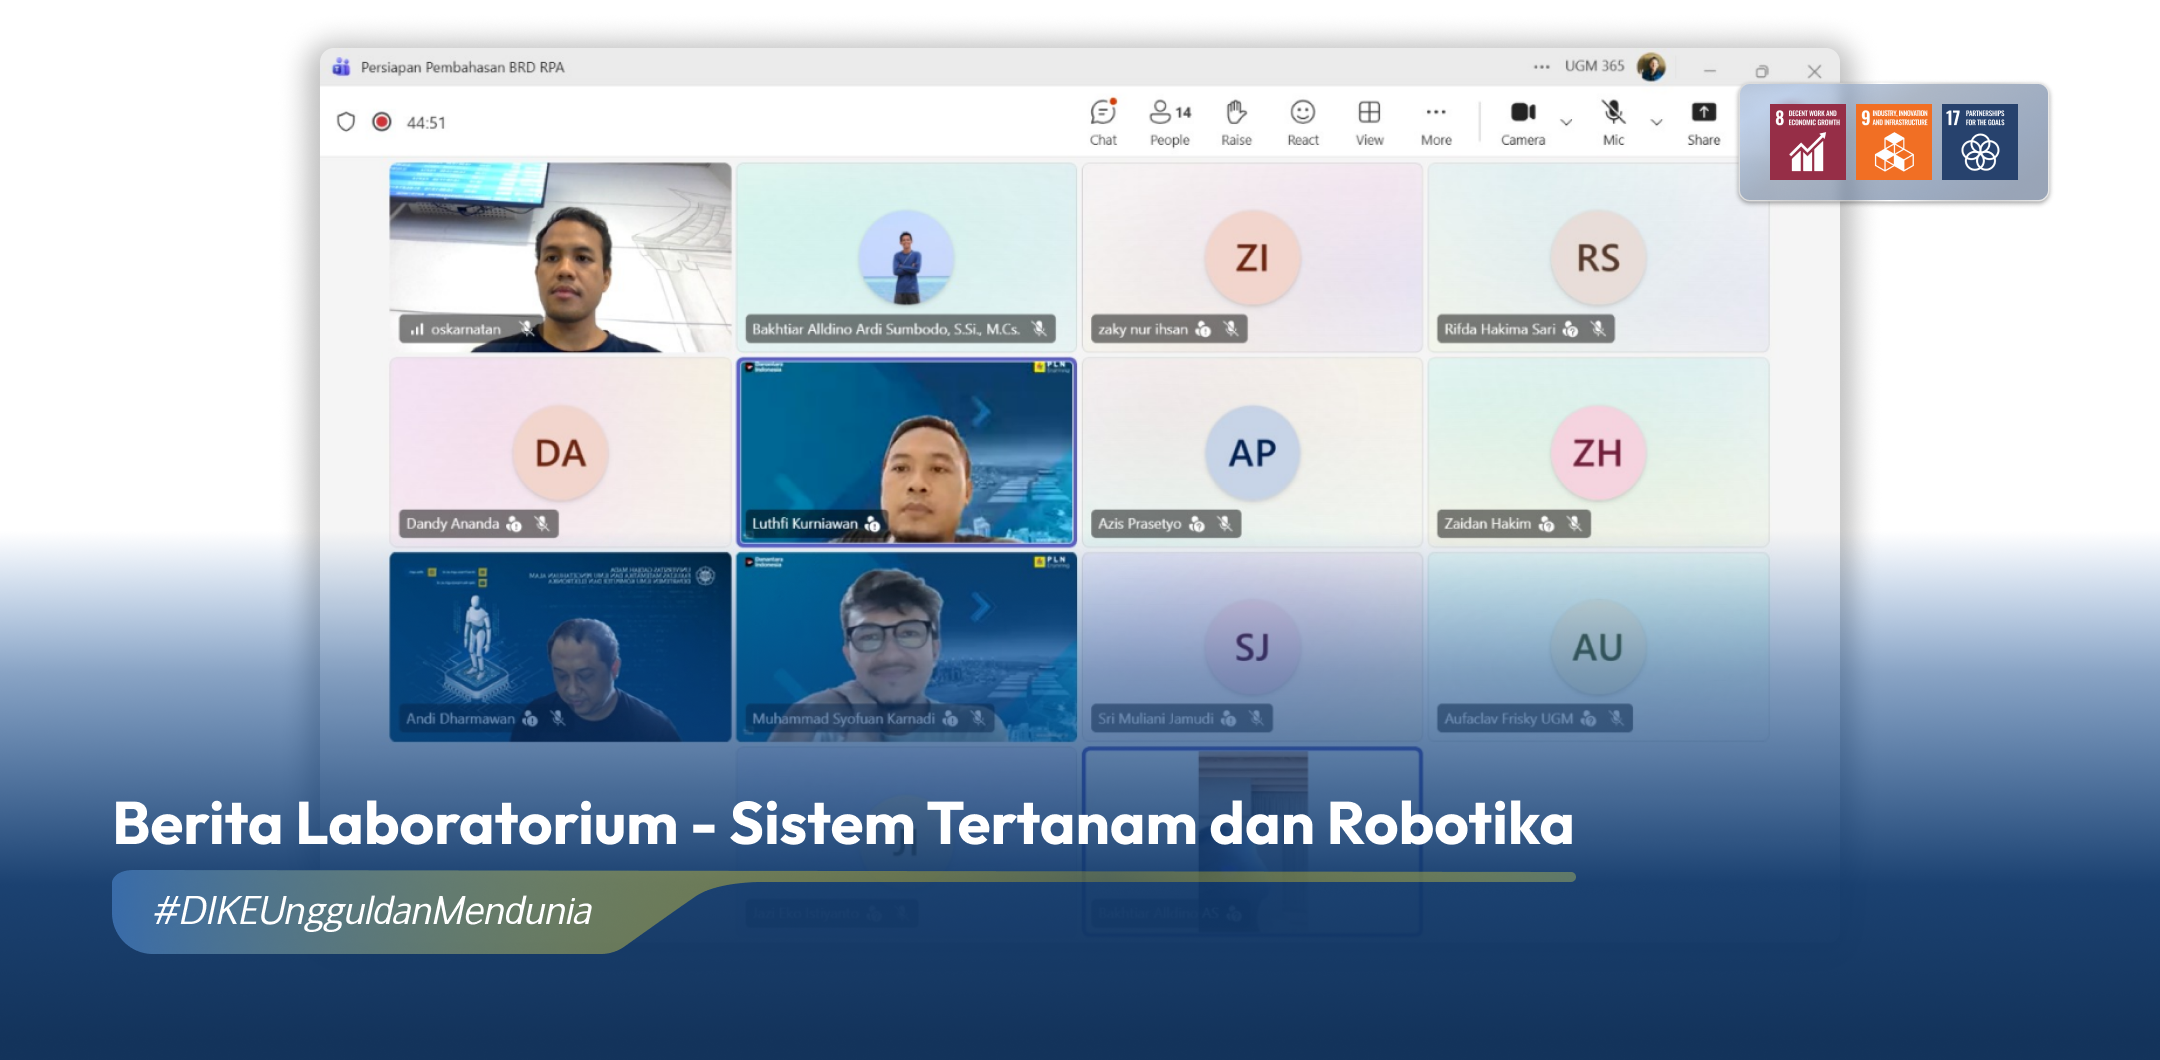Select Luthfi Kurniawan's video tile
This screenshot has width=2160, height=1060.
coord(906,452)
